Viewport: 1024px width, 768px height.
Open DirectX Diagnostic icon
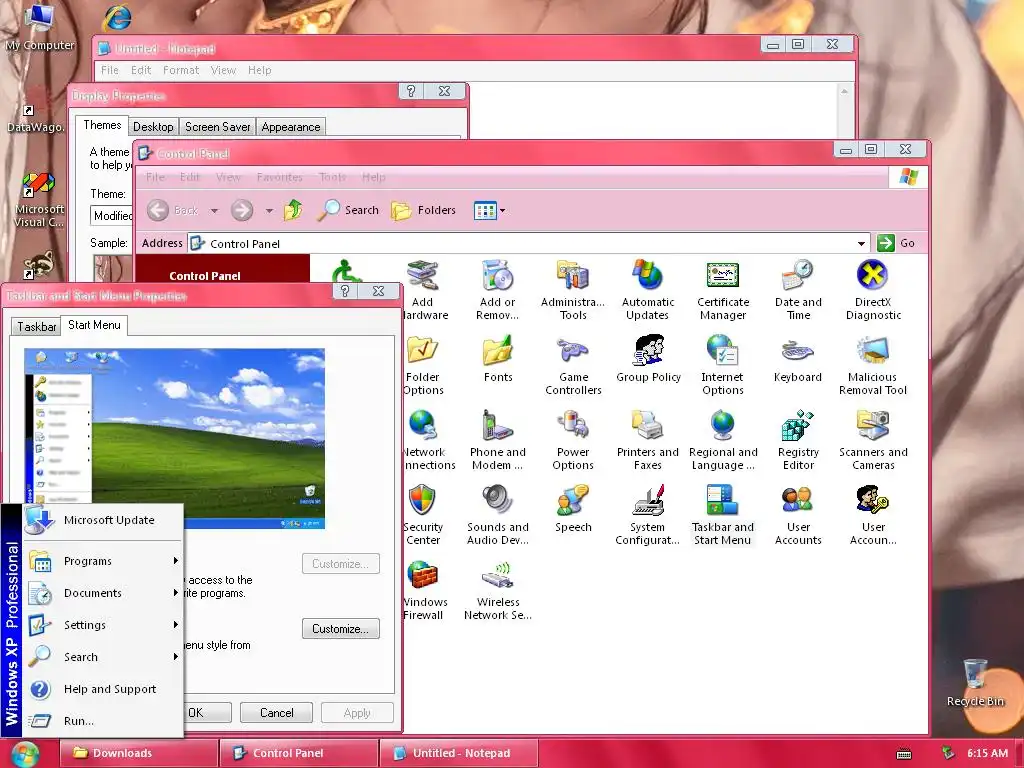click(873, 290)
